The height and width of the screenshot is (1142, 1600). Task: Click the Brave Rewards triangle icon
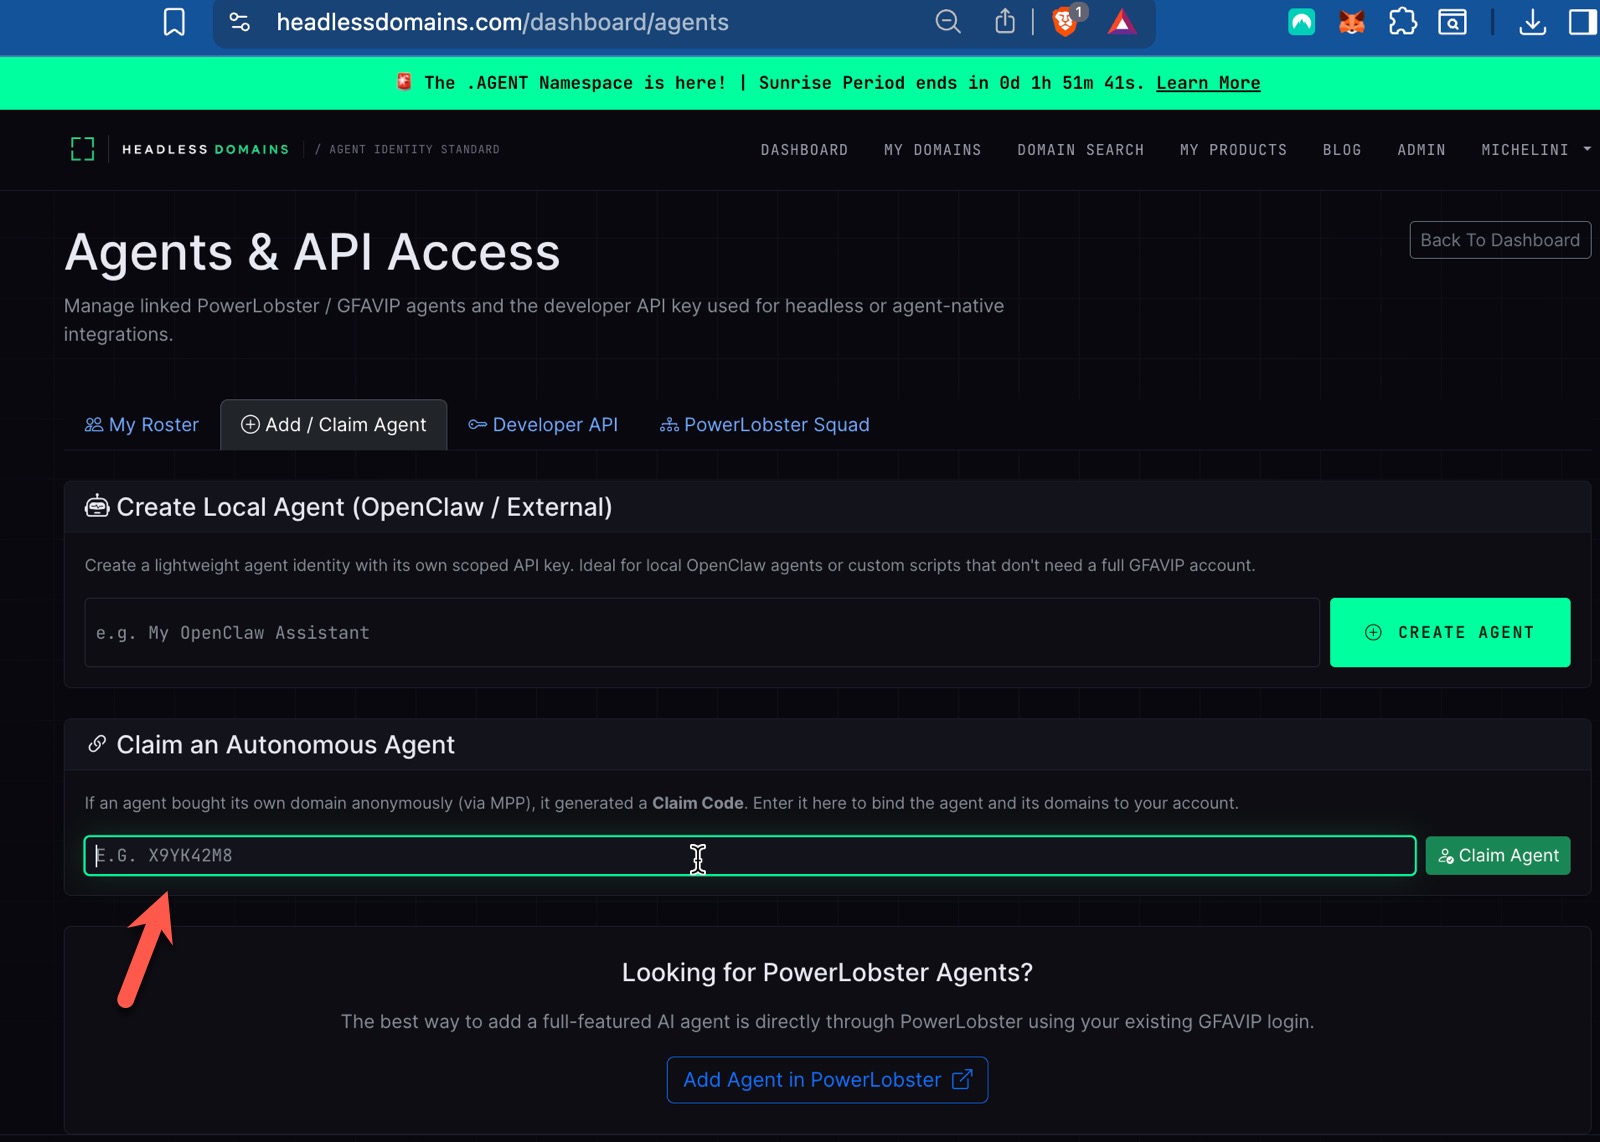1122,22
